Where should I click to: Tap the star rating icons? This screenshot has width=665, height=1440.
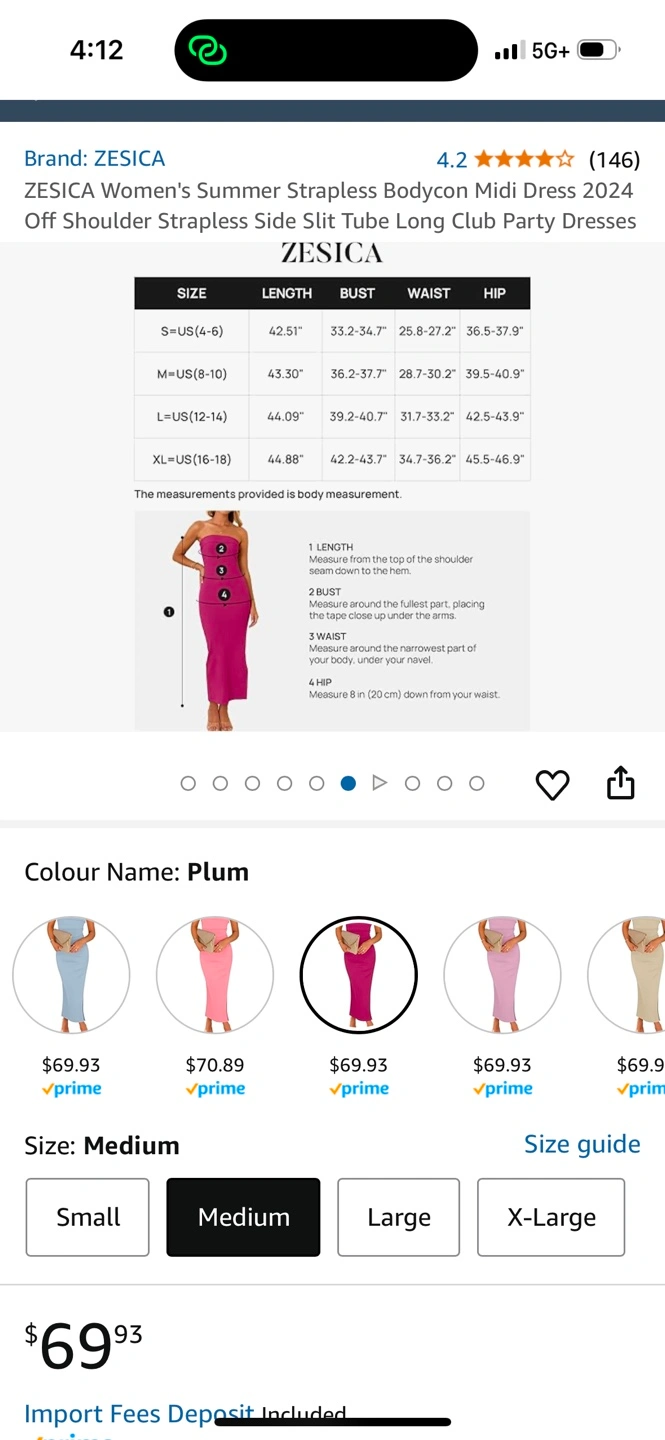point(524,159)
